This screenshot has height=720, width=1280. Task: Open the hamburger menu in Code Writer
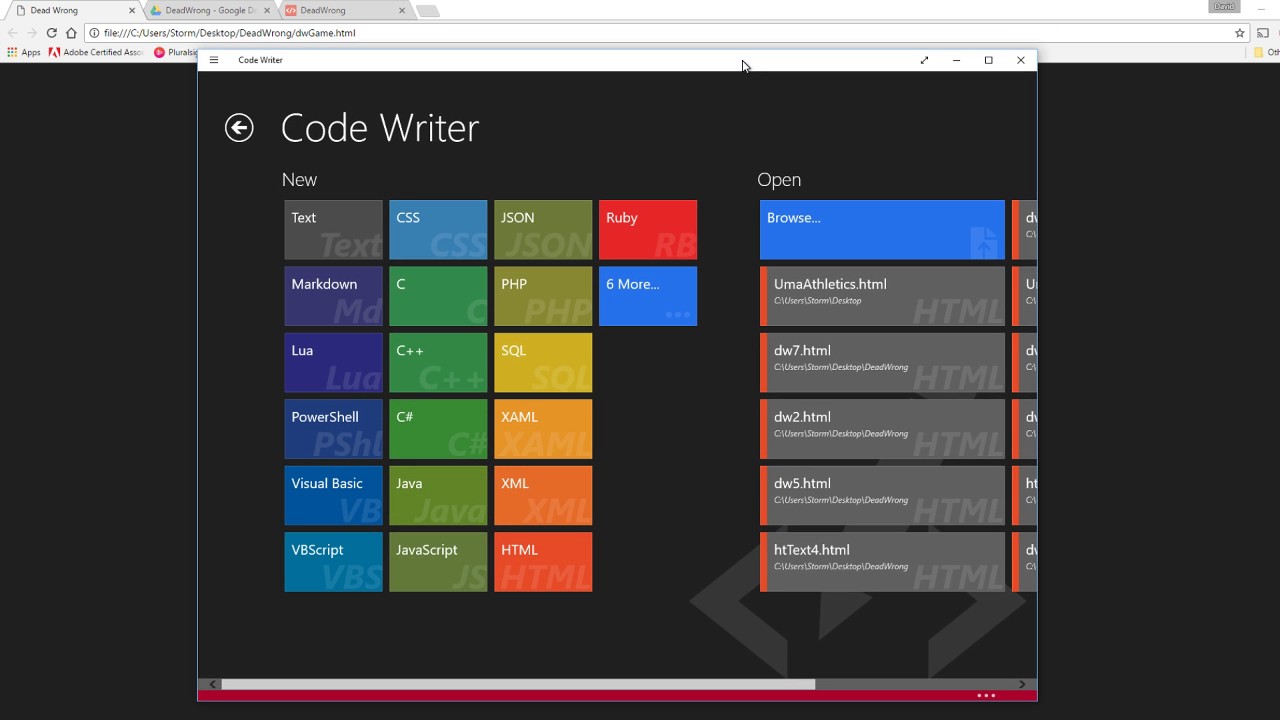[x=213, y=60]
